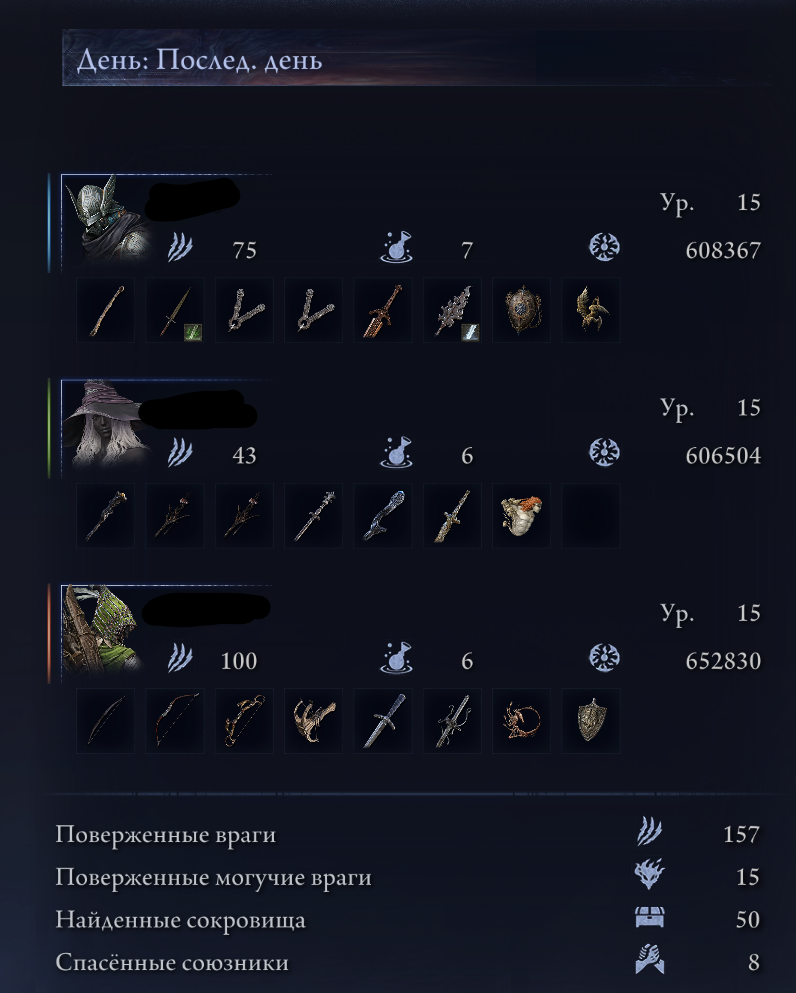Click the golden eagle talisman icon
The image size is (796, 993).
[x=591, y=310]
